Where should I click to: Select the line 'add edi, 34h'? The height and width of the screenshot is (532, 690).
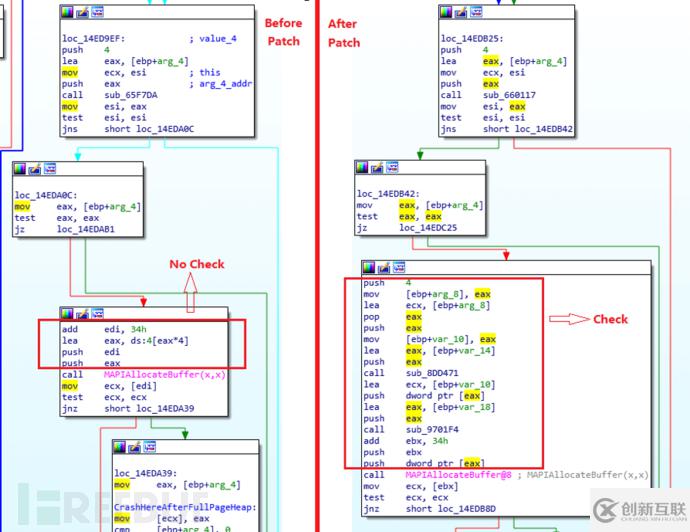tap(104, 329)
